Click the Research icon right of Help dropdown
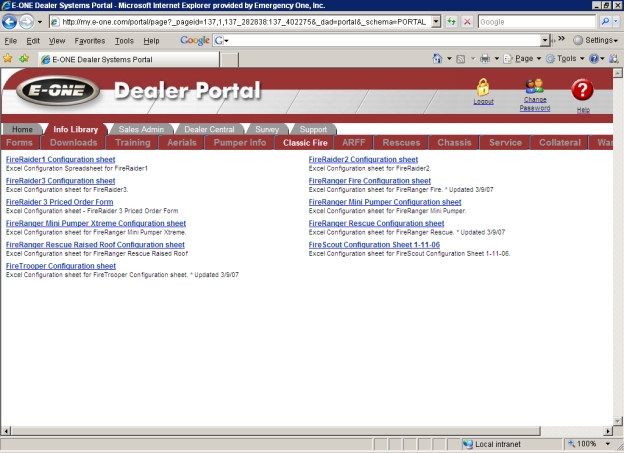Viewport: 624px width, 453px height. click(x=614, y=59)
